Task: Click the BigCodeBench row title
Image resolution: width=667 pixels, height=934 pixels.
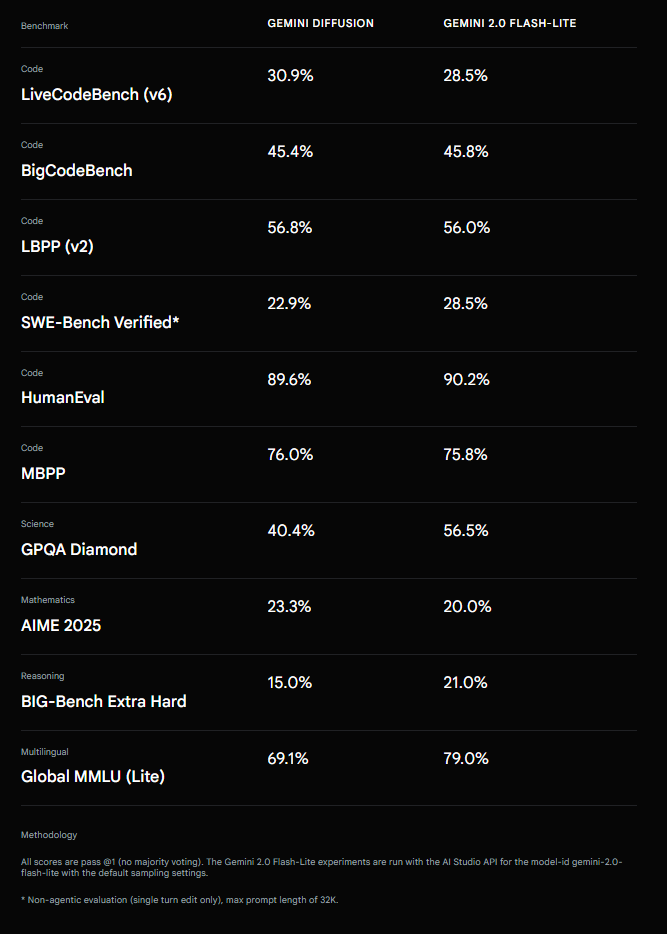Action: click(77, 170)
